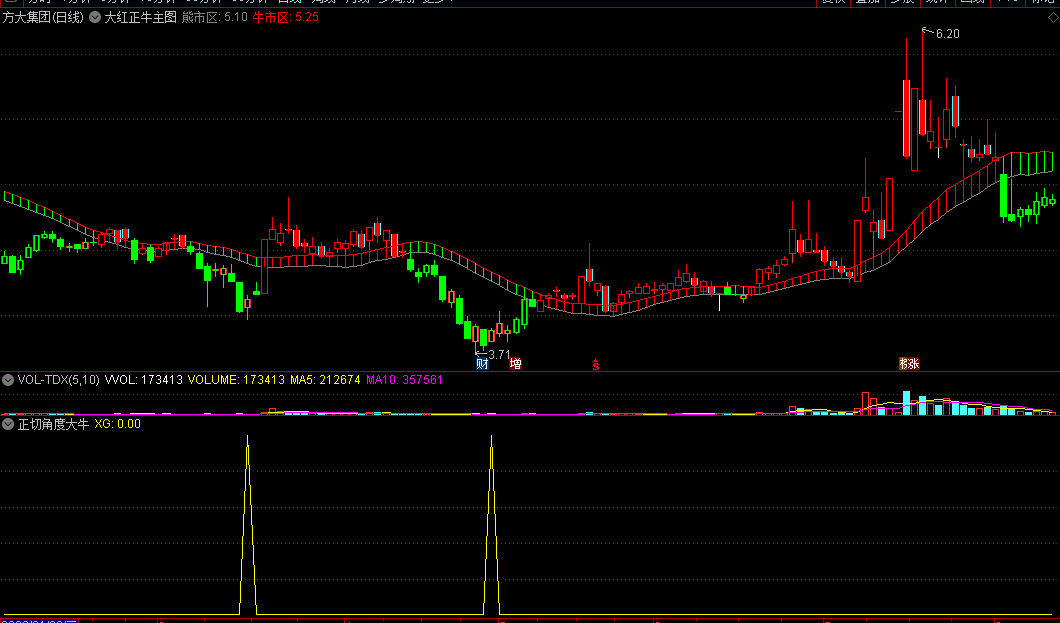1060x623 pixels.
Task: Click the first yellow XG signal spike
Action: pyautogui.click(x=247, y=524)
